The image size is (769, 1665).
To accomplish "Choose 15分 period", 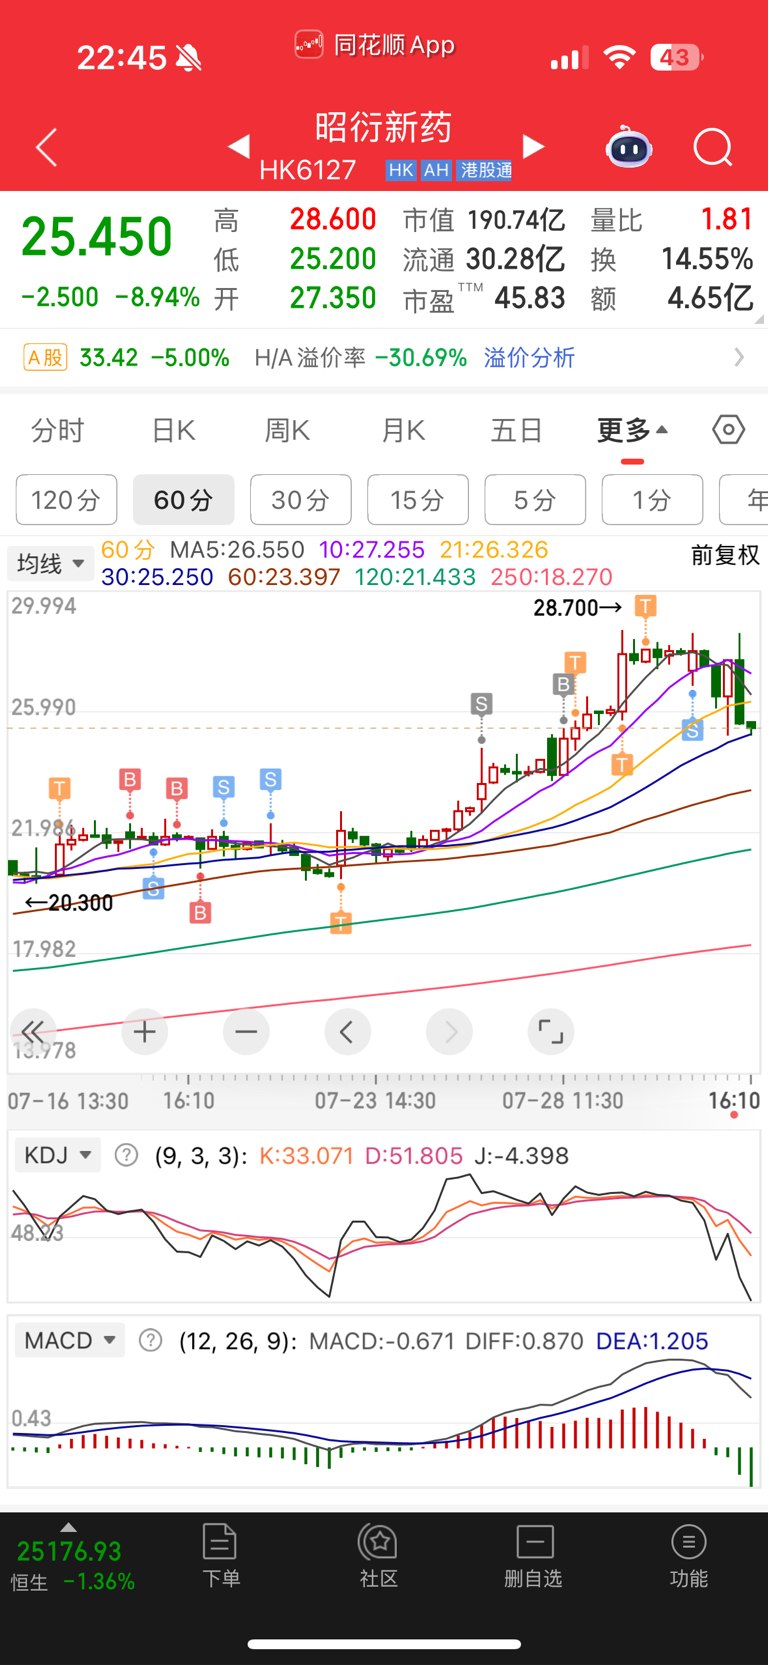I will [418, 499].
